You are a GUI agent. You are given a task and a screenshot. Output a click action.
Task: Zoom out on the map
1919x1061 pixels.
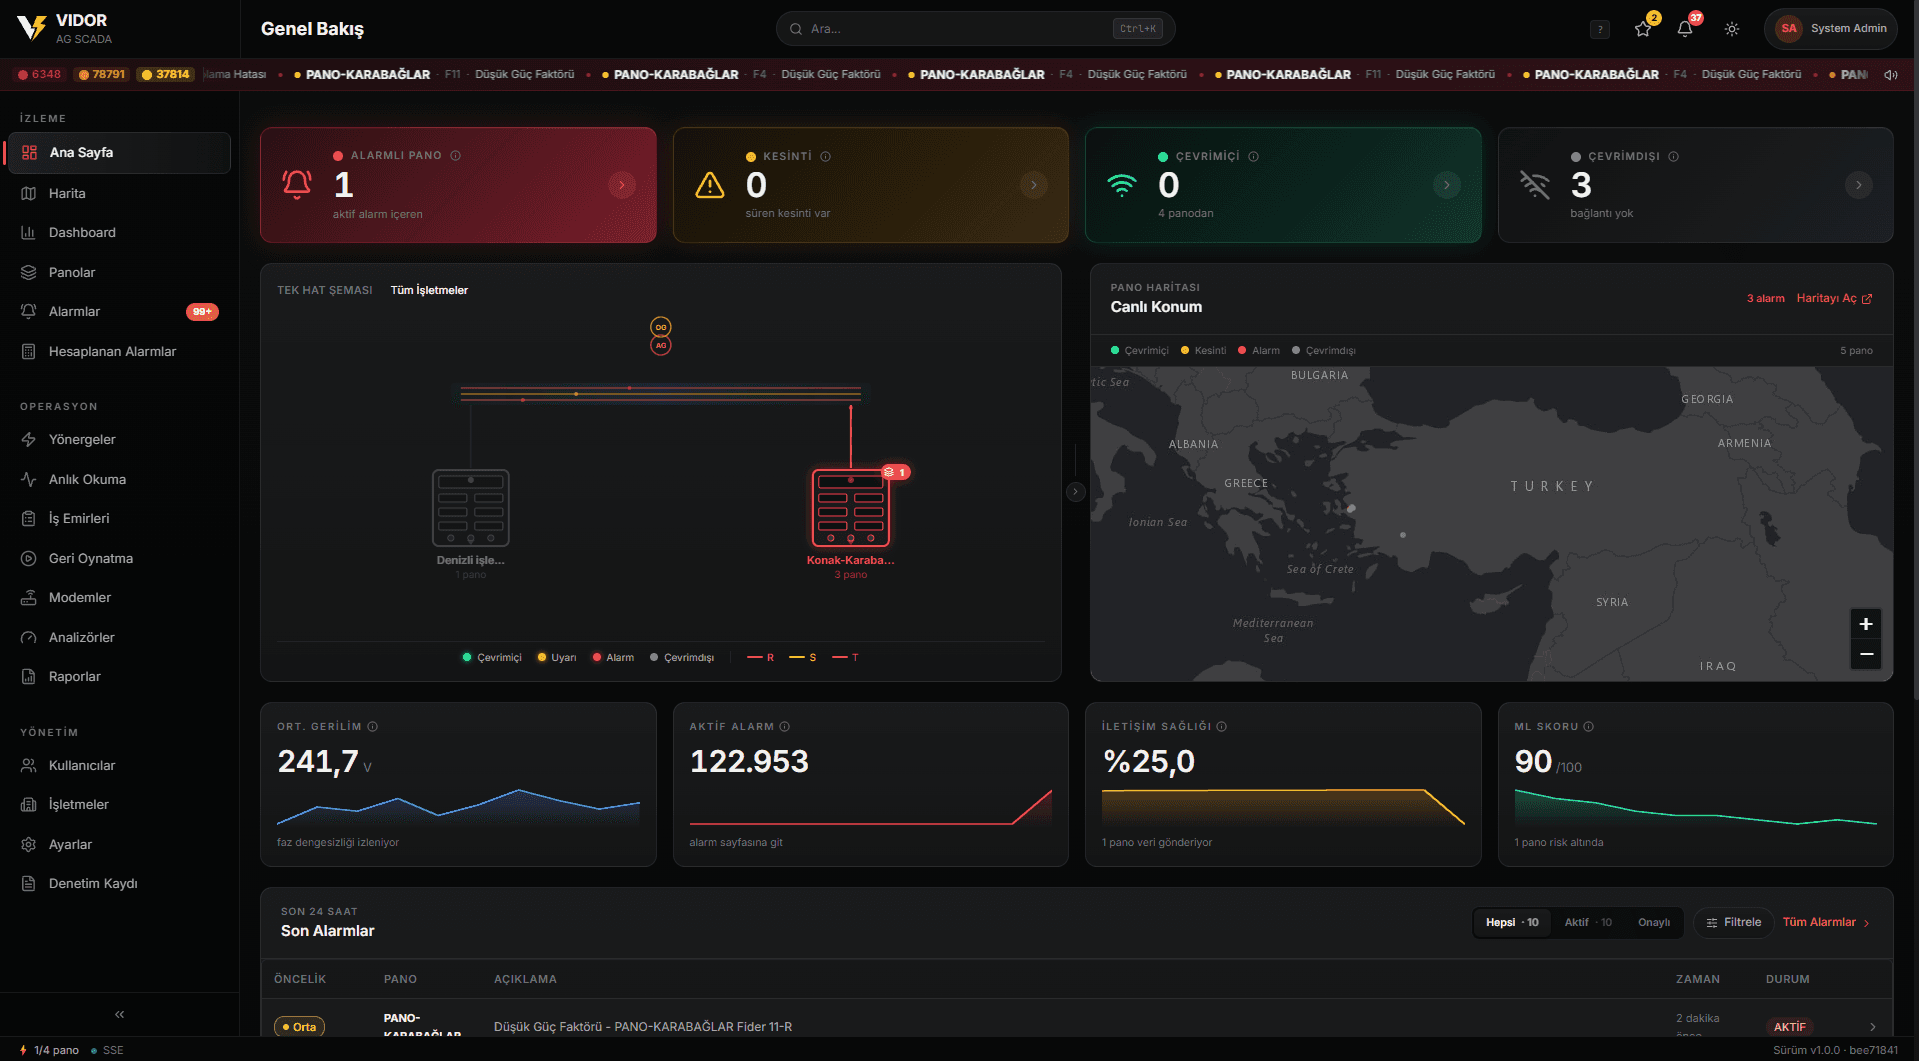click(1866, 654)
